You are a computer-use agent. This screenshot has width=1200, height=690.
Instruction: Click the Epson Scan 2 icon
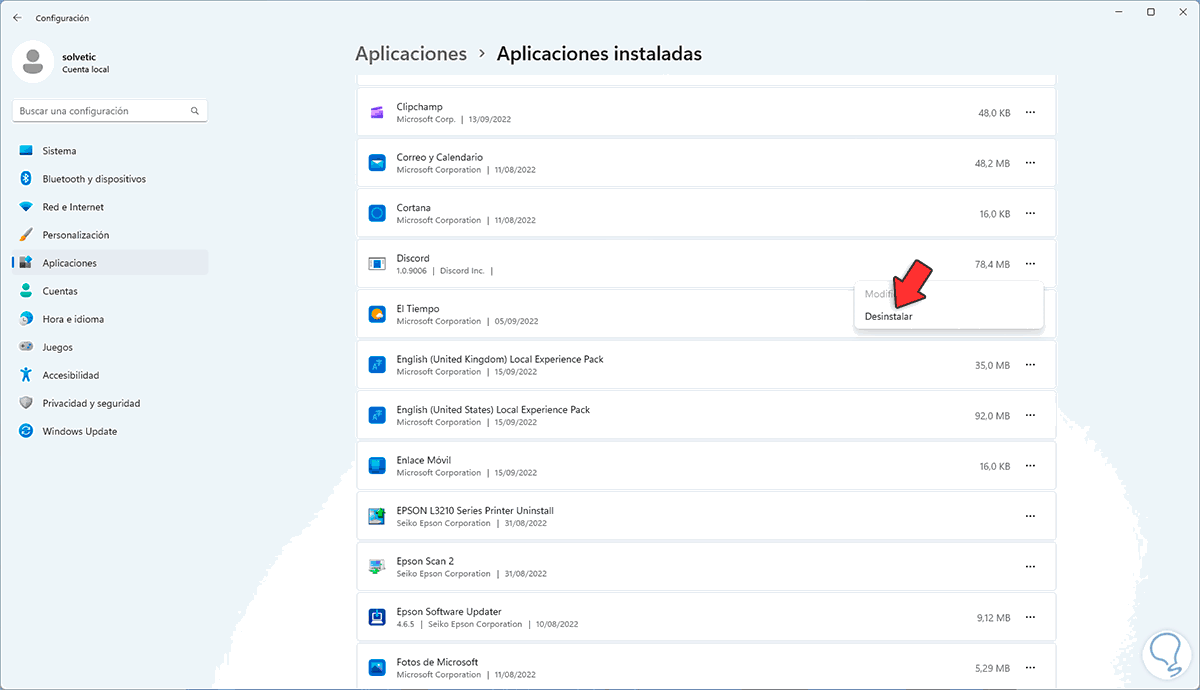(377, 566)
